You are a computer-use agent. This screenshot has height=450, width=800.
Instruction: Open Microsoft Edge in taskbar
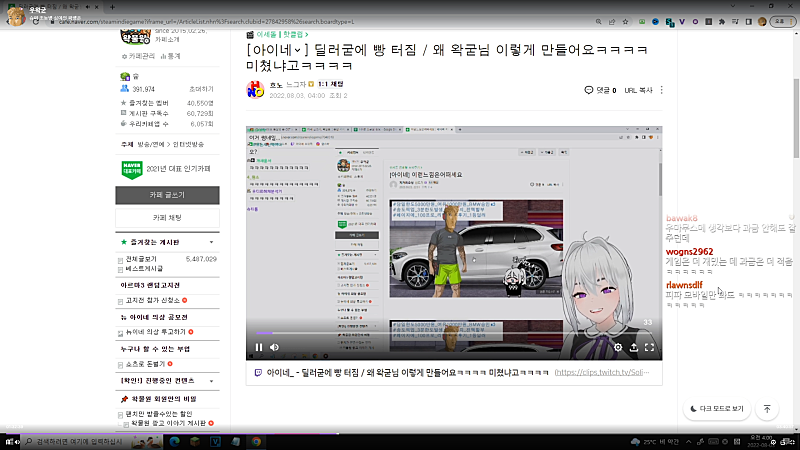pos(173,441)
